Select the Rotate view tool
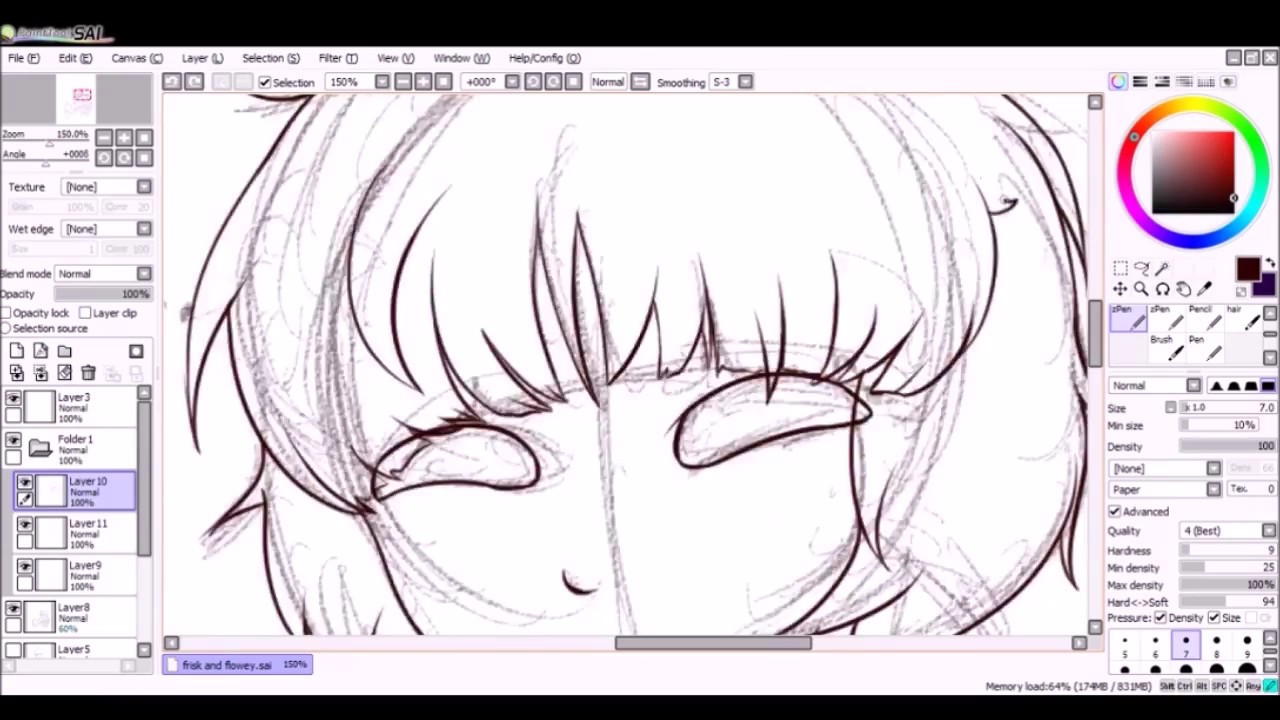The image size is (1280, 720). [1162, 289]
